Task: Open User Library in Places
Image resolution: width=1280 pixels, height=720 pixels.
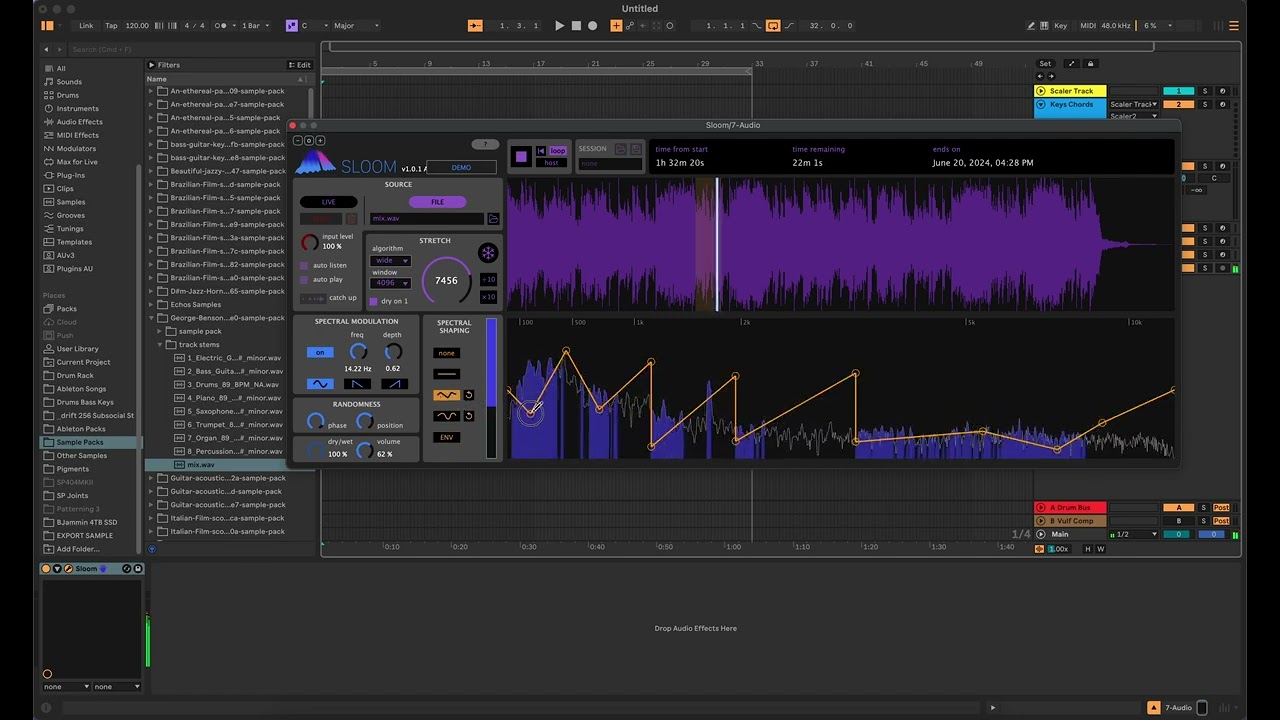Action: (x=77, y=349)
